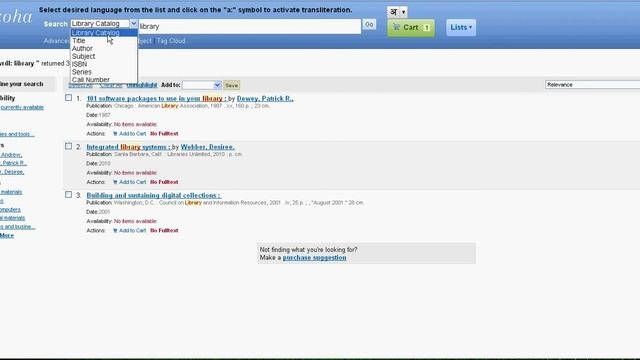The image size is (640, 360).
Task: Open the Add to list dropdown
Action: [202, 85]
